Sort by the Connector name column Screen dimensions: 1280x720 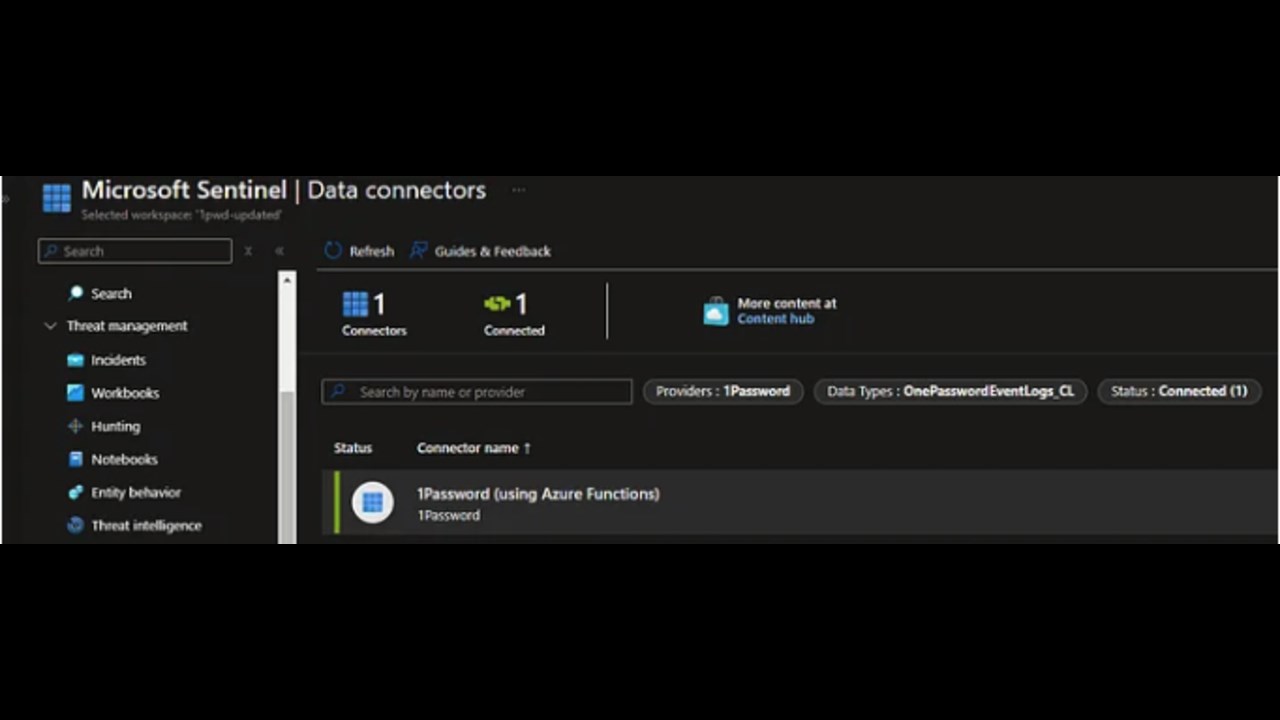pos(474,448)
